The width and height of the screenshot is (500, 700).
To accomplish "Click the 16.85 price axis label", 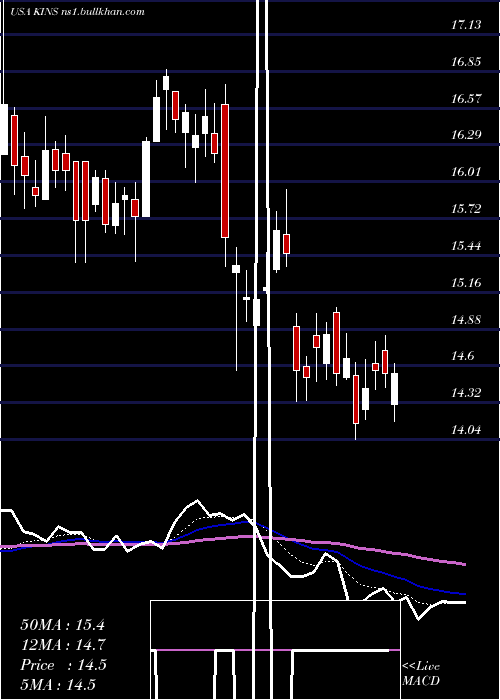I will tap(466, 62).
